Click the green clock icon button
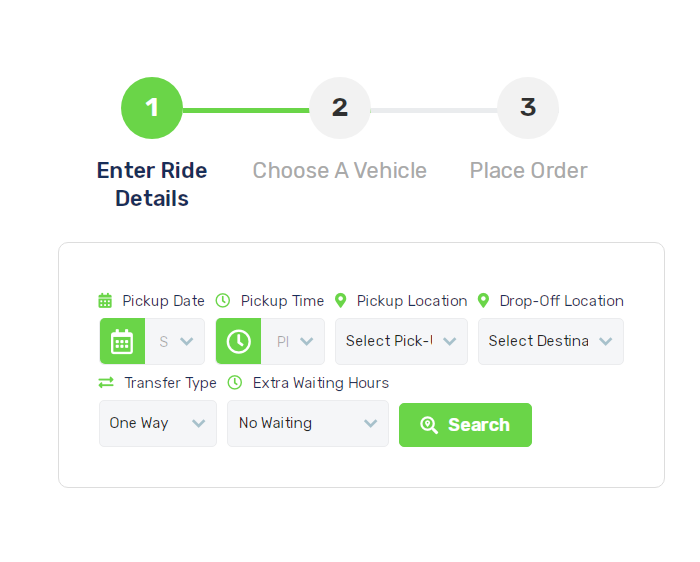700x562 pixels. [x=238, y=341]
